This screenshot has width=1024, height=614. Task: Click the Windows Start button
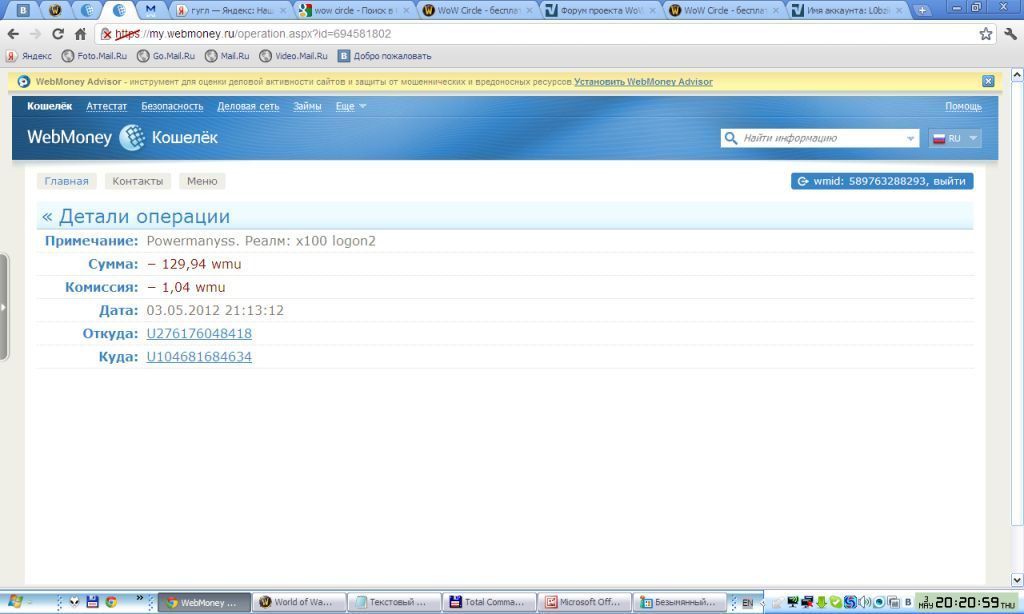point(15,602)
